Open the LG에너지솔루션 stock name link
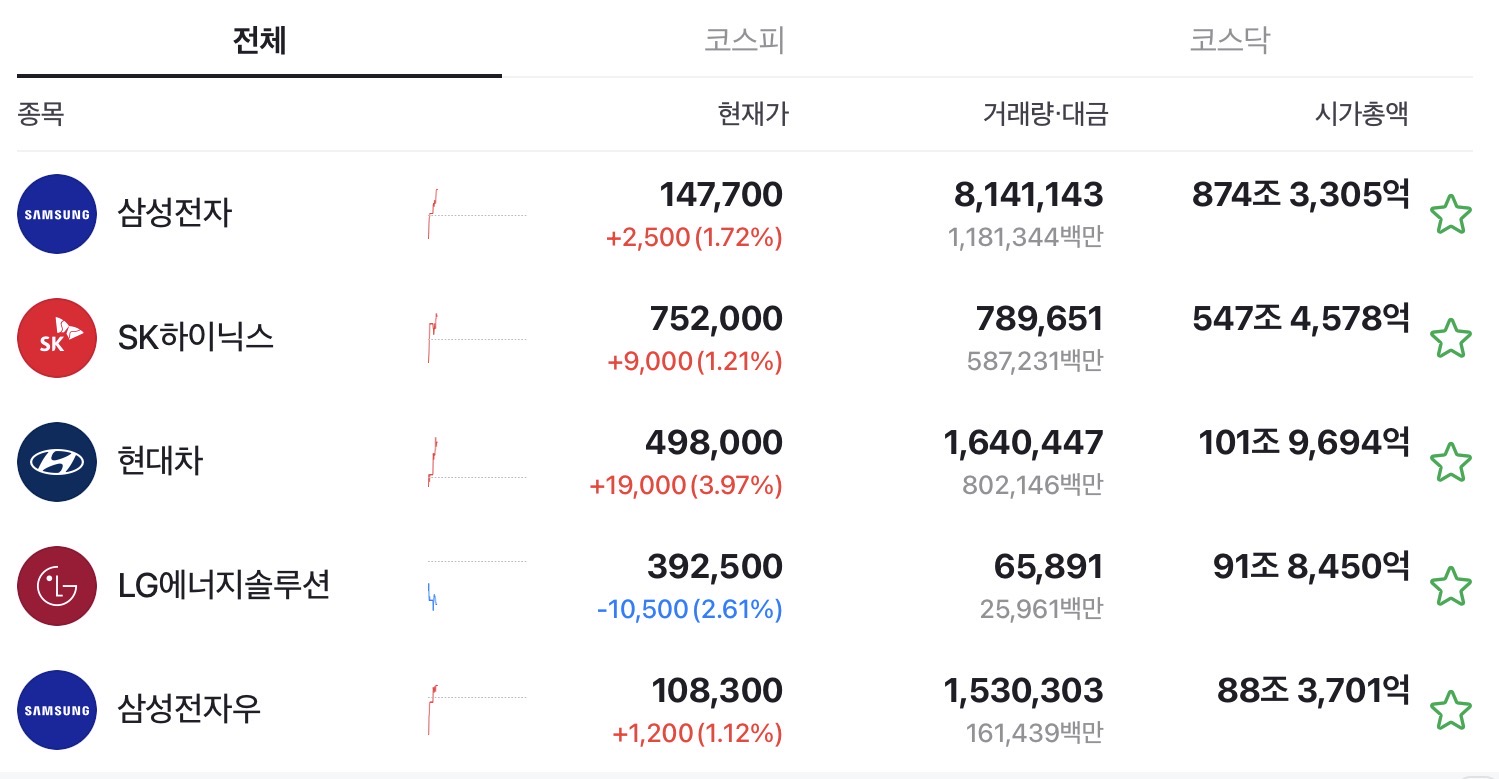 224,586
